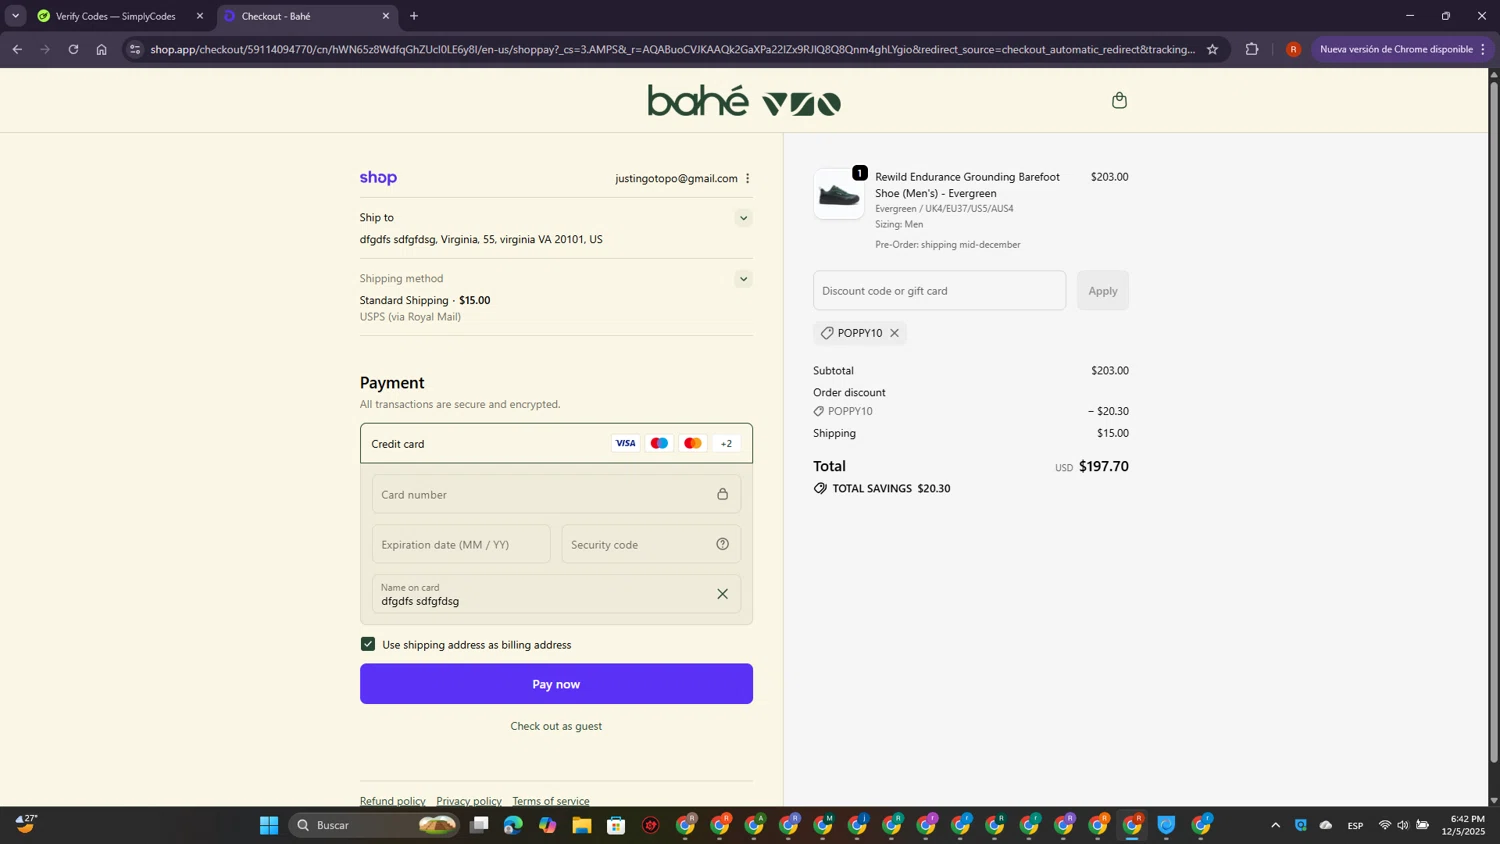
Task: Open the Privacy policy link
Action: tap(469, 801)
